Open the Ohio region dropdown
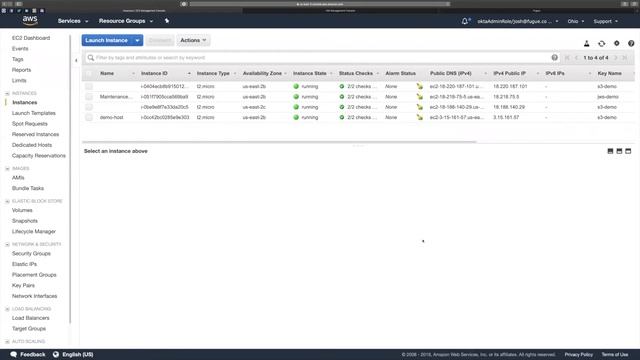The image size is (640, 360). (x=576, y=21)
